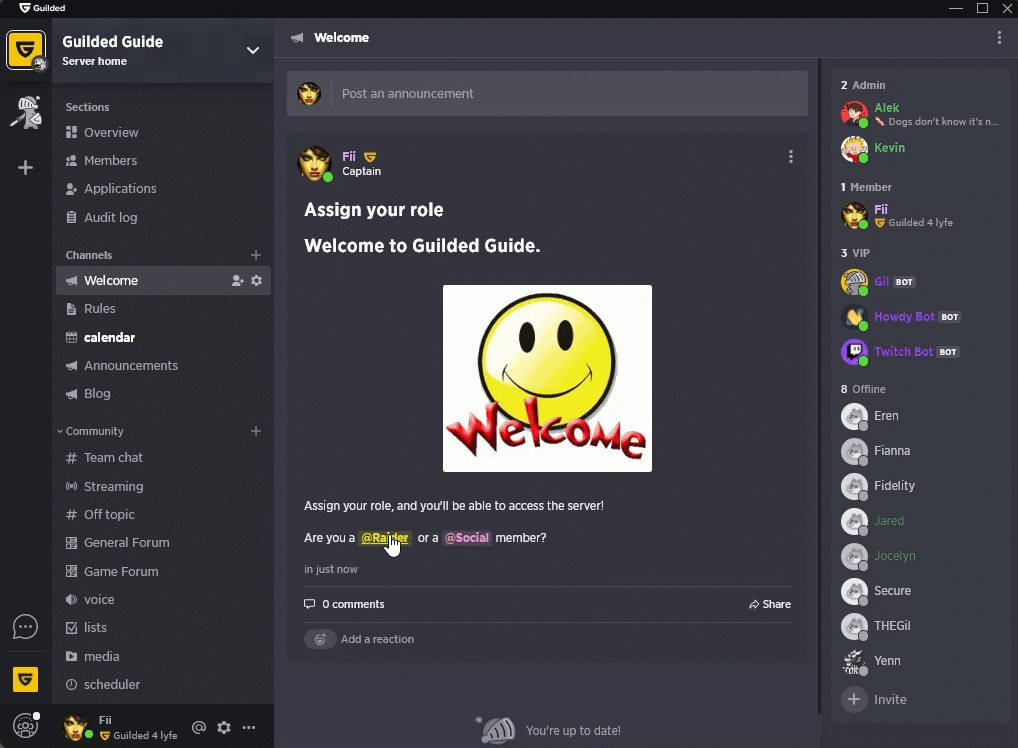Viewport: 1018px width, 748px height.
Task: Click the Invite label in member list
Action: (890, 700)
